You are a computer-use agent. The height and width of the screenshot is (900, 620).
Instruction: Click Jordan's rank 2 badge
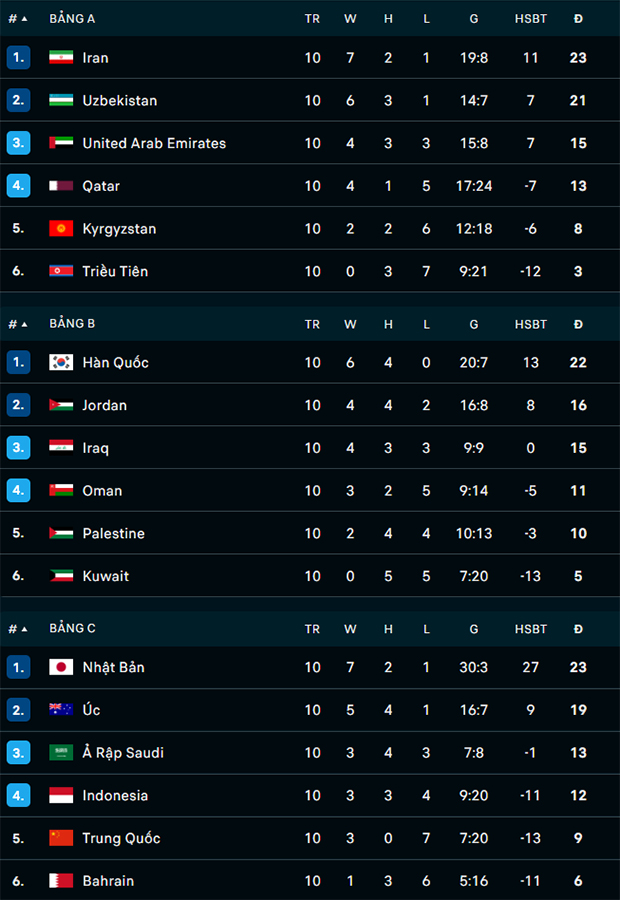click(x=18, y=405)
